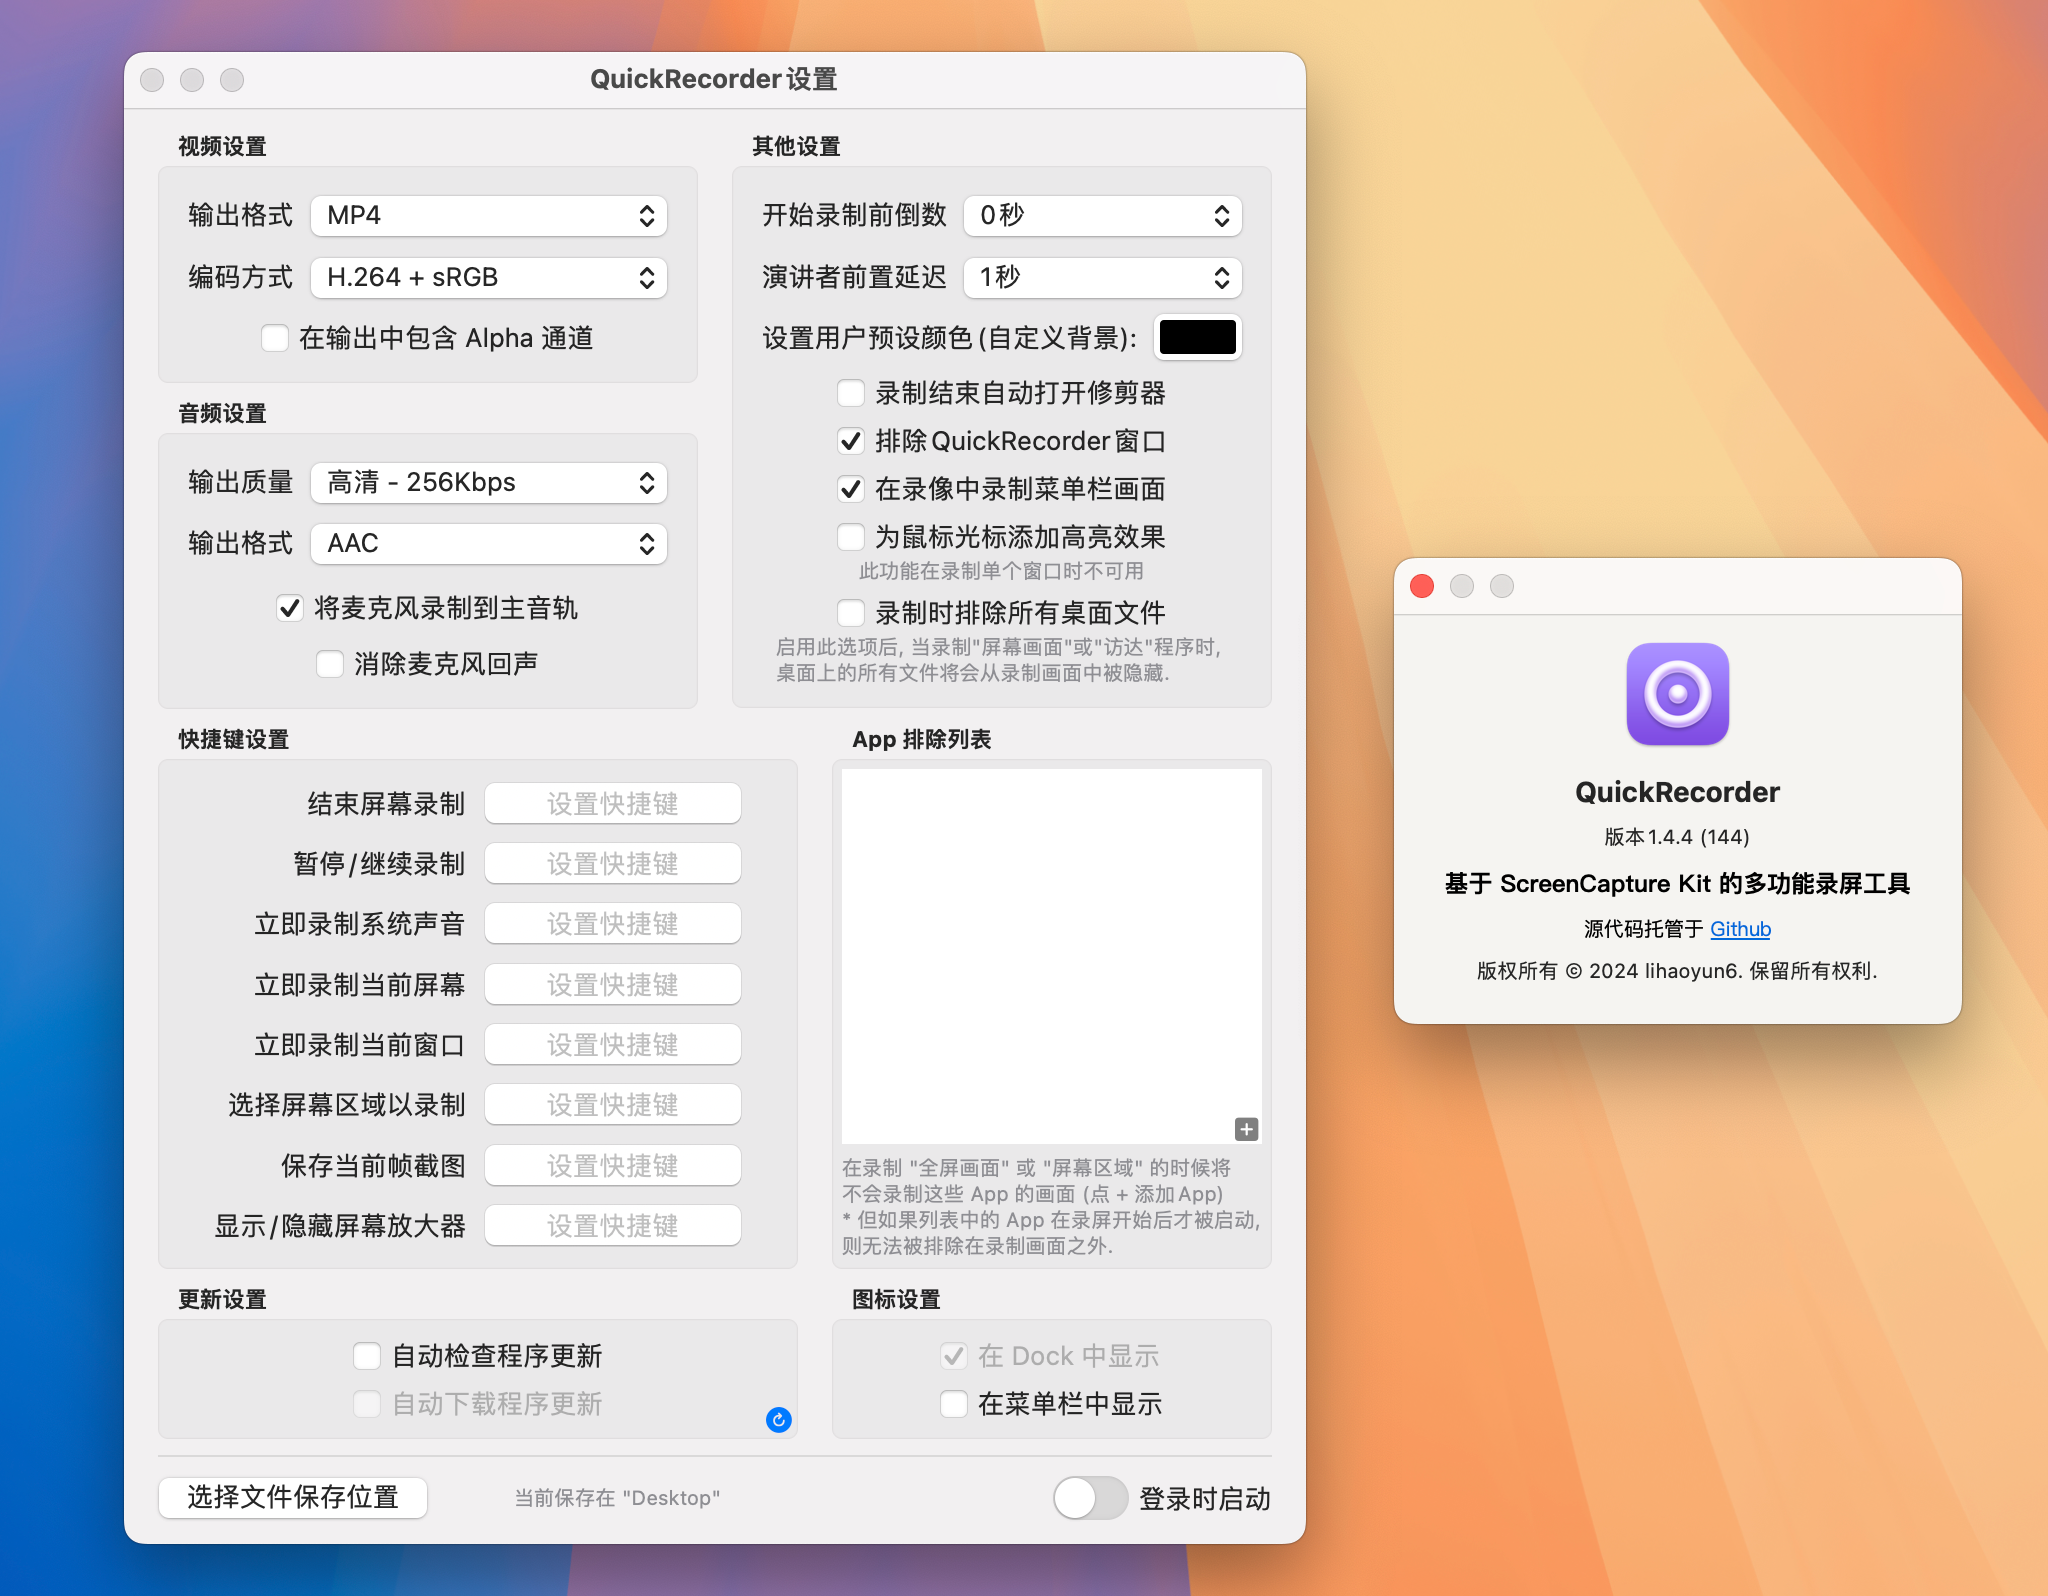Set shortcut for 暂停/继续录制
The height and width of the screenshot is (1596, 2048).
click(613, 864)
